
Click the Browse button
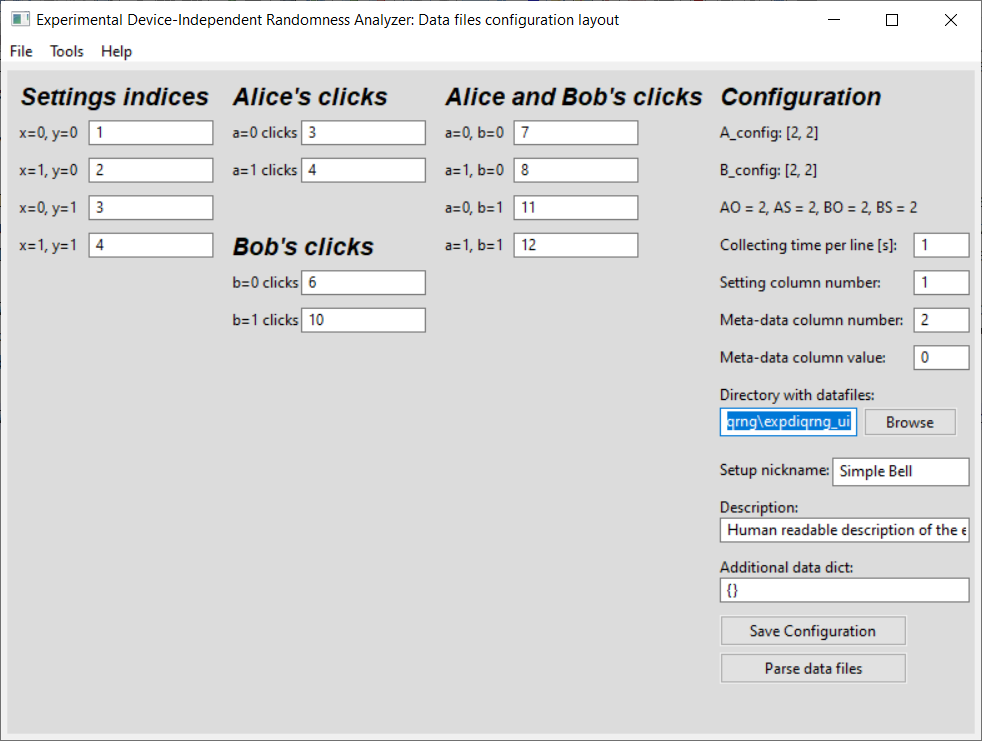(910, 422)
